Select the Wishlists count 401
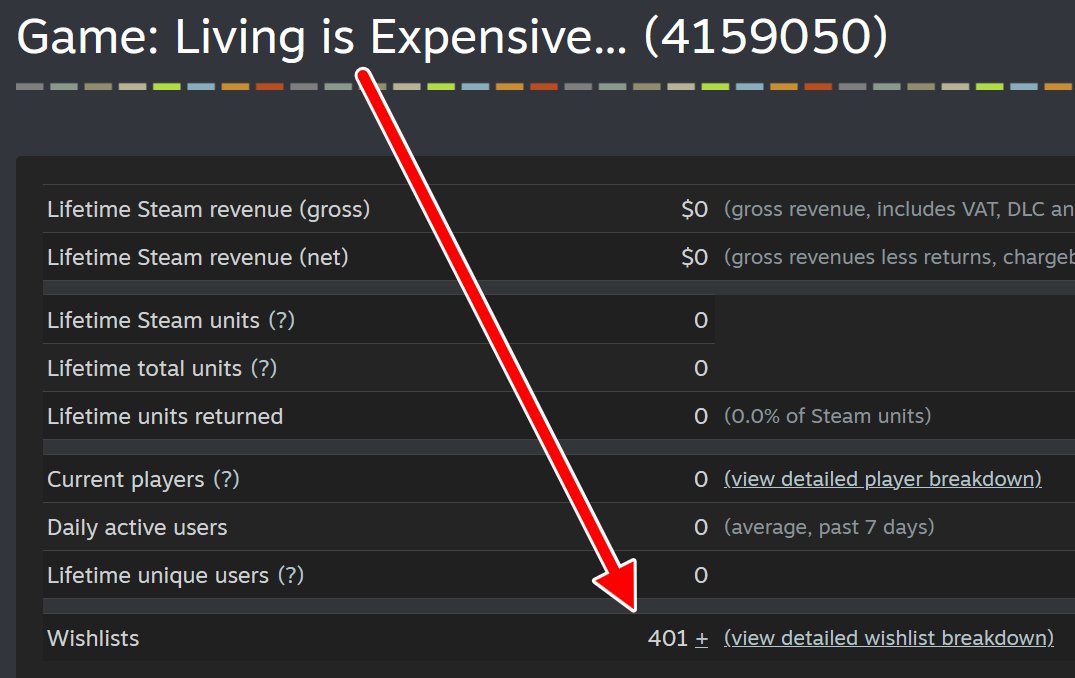This screenshot has width=1075, height=678. click(668, 638)
